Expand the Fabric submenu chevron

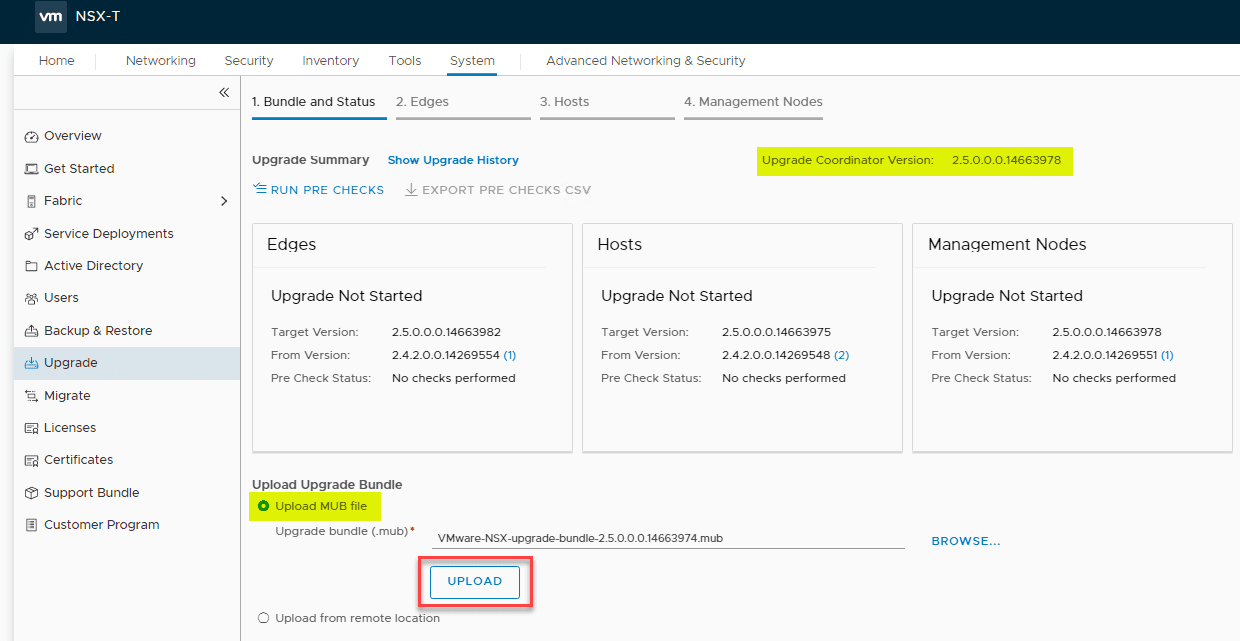click(225, 200)
